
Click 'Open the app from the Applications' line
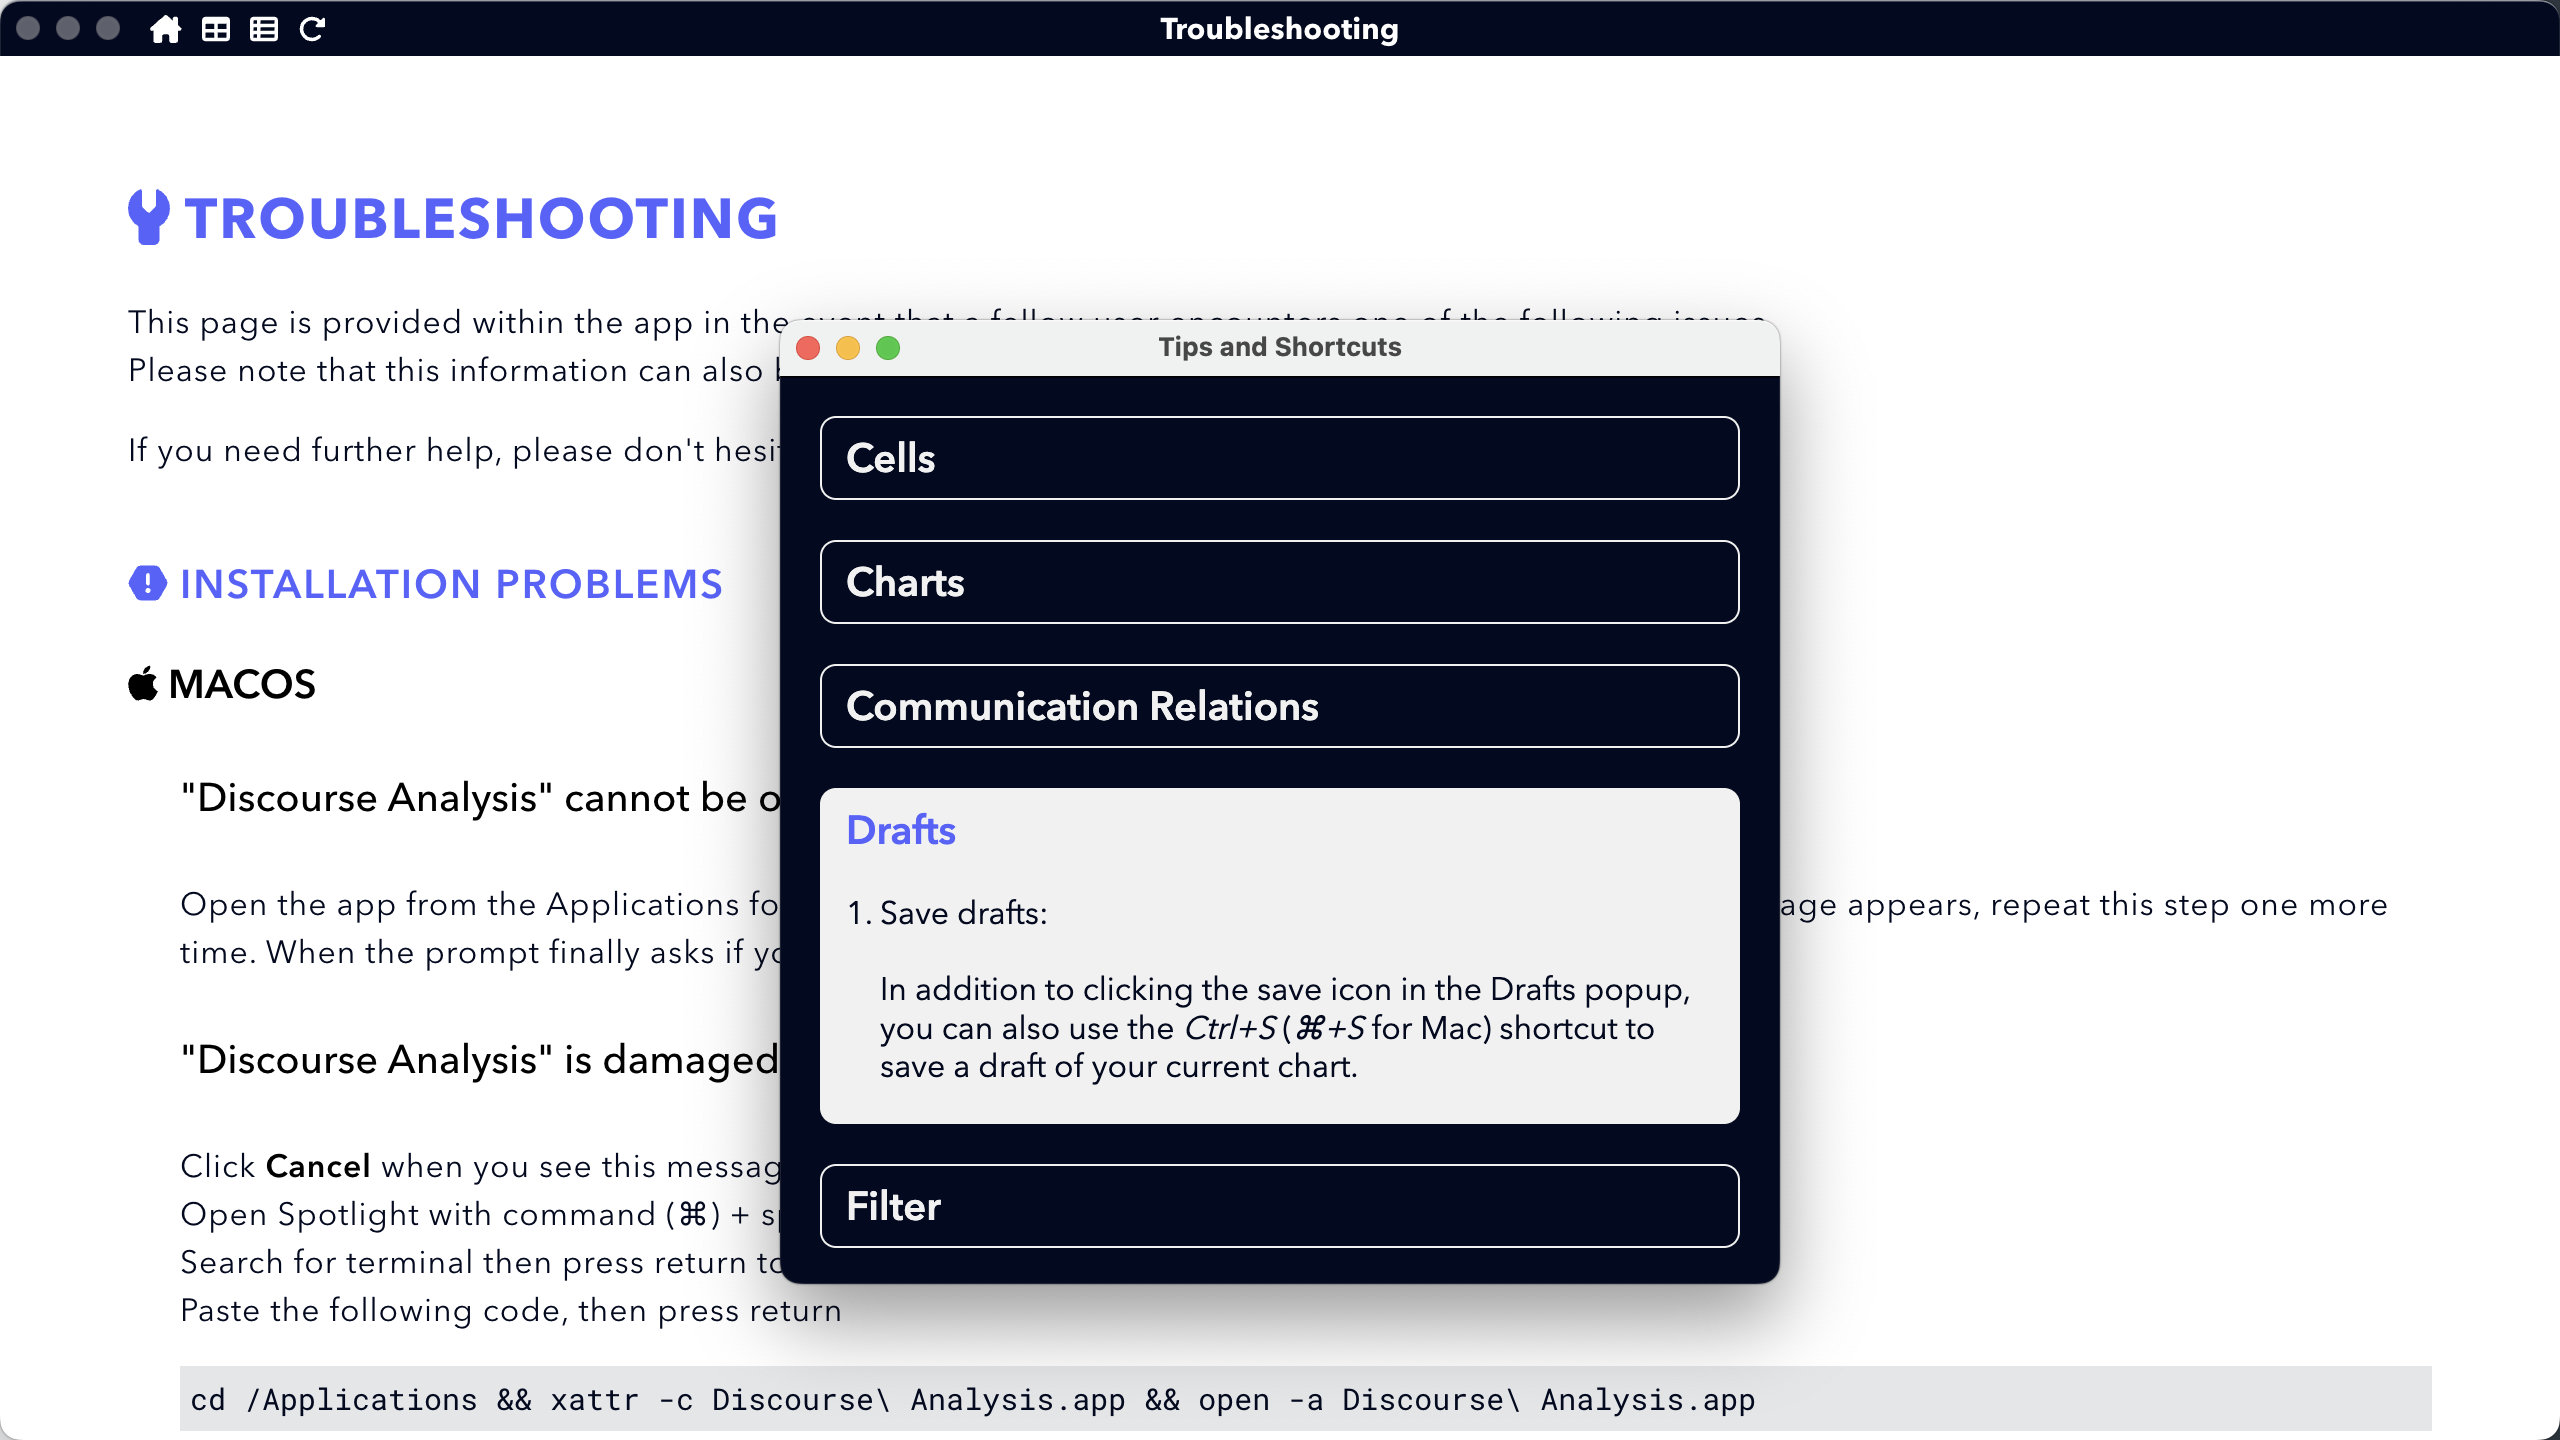[x=479, y=904]
